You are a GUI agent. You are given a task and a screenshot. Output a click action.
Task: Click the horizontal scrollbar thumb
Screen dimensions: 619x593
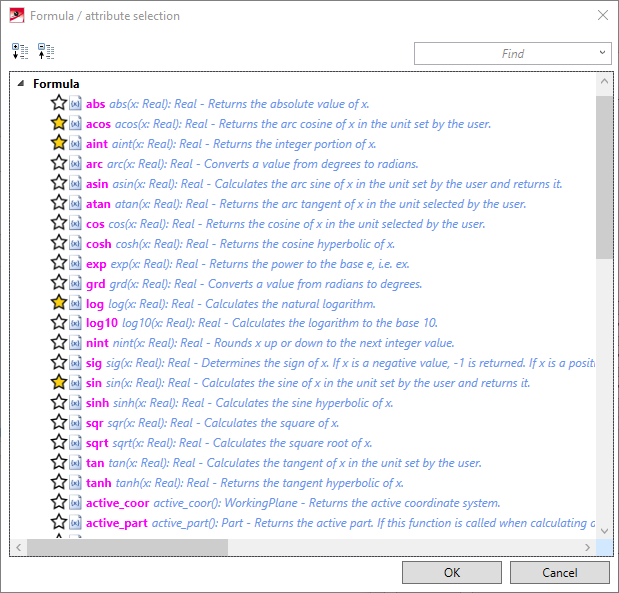127,548
